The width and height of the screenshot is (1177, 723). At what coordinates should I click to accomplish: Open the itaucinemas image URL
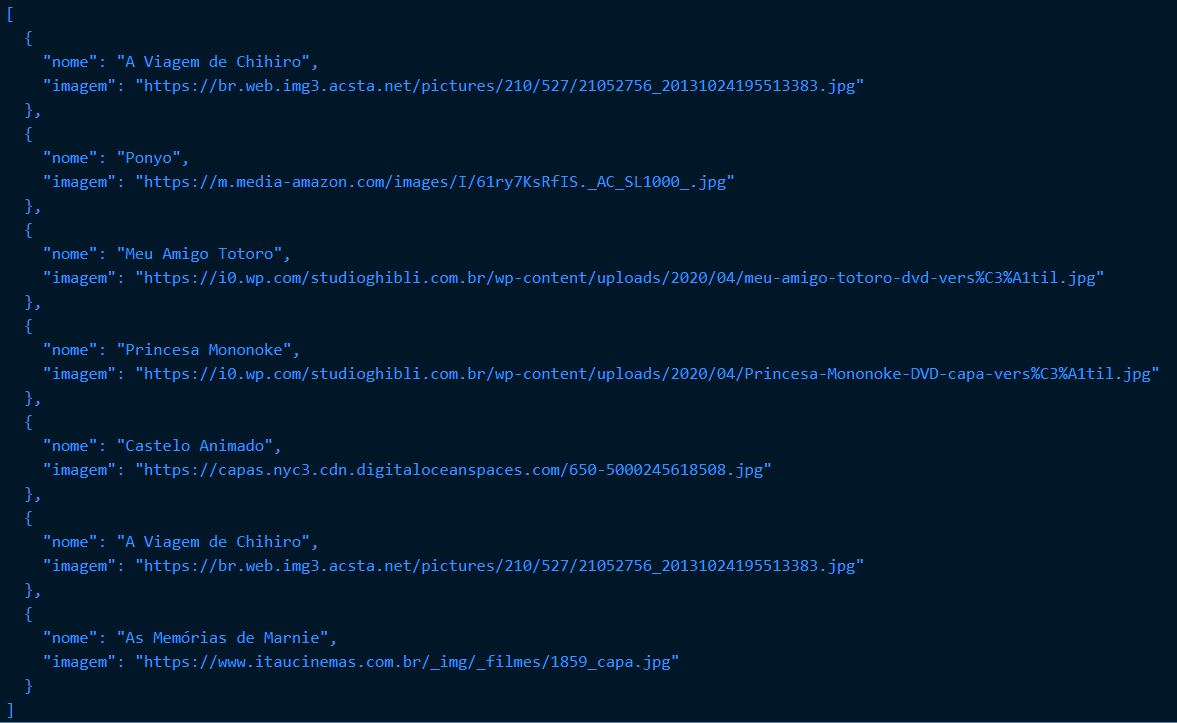coord(407,662)
